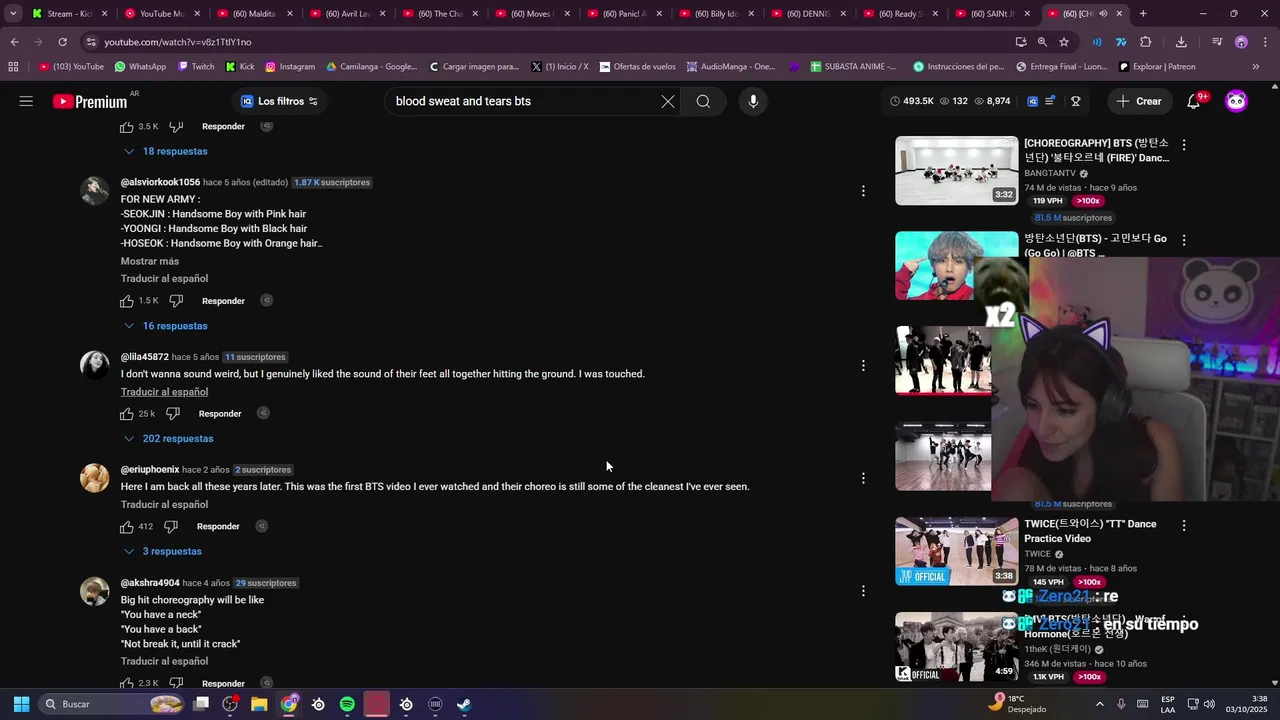1280x720 pixels.
Task: Open the YouTube hamburger guide menu
Action: (26, 101)
